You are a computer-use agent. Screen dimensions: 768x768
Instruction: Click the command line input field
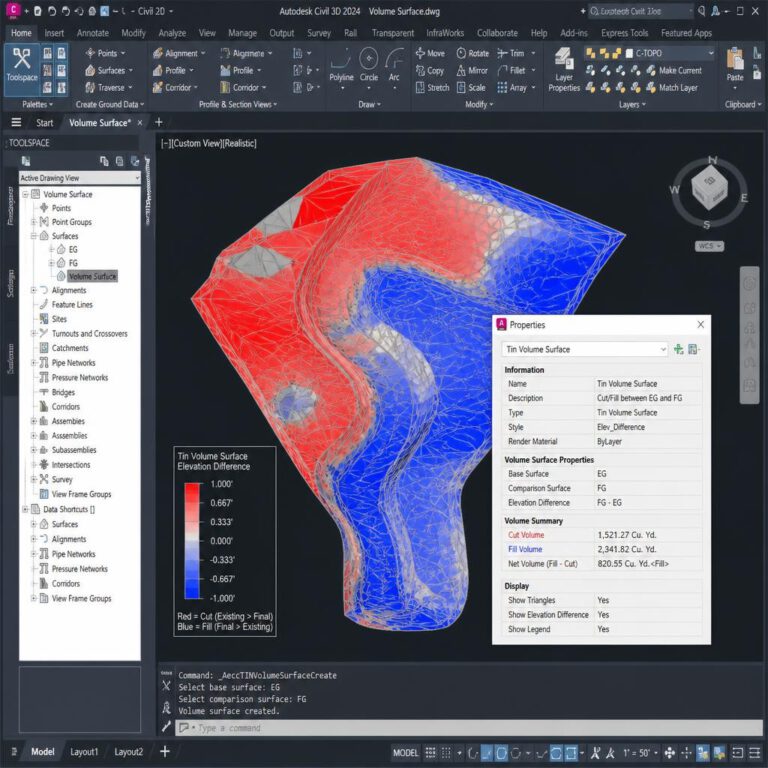coord(469,728)
